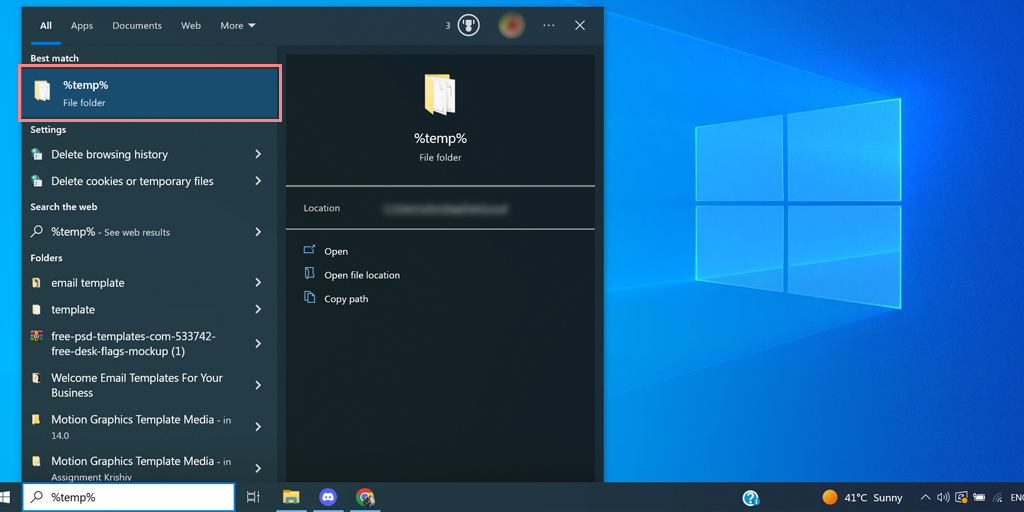Click the user profile avatar
Screen dimensions: 1024x512
click(511, 25)
